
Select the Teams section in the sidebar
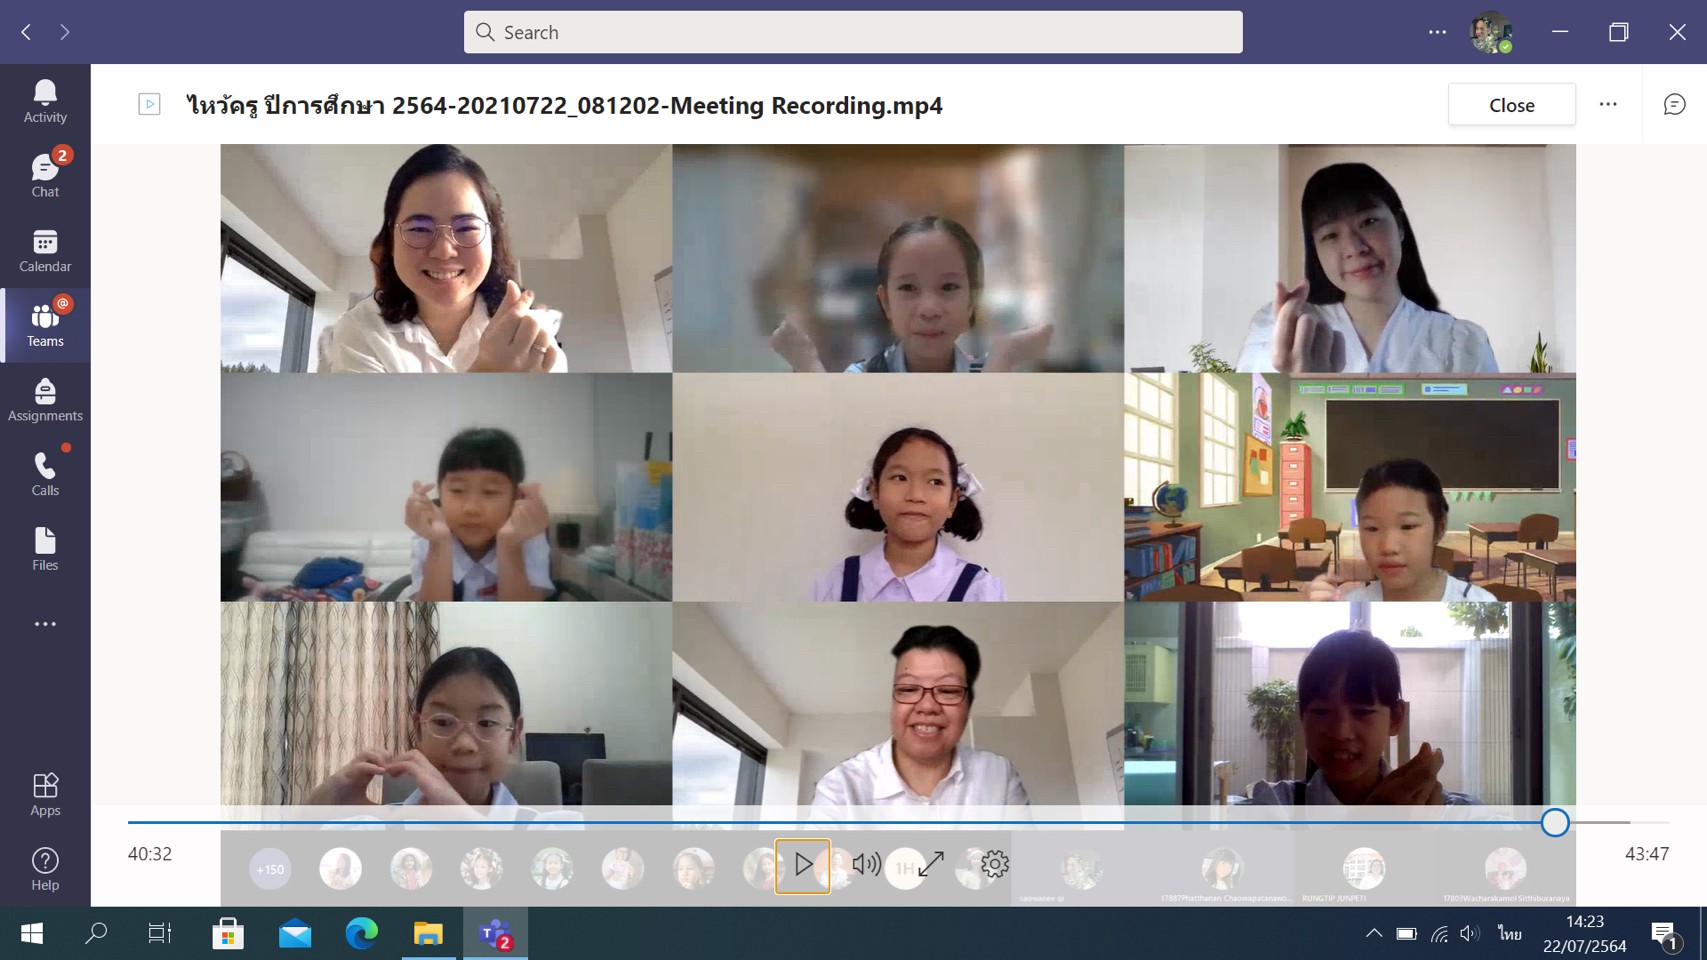coord(45,325)
